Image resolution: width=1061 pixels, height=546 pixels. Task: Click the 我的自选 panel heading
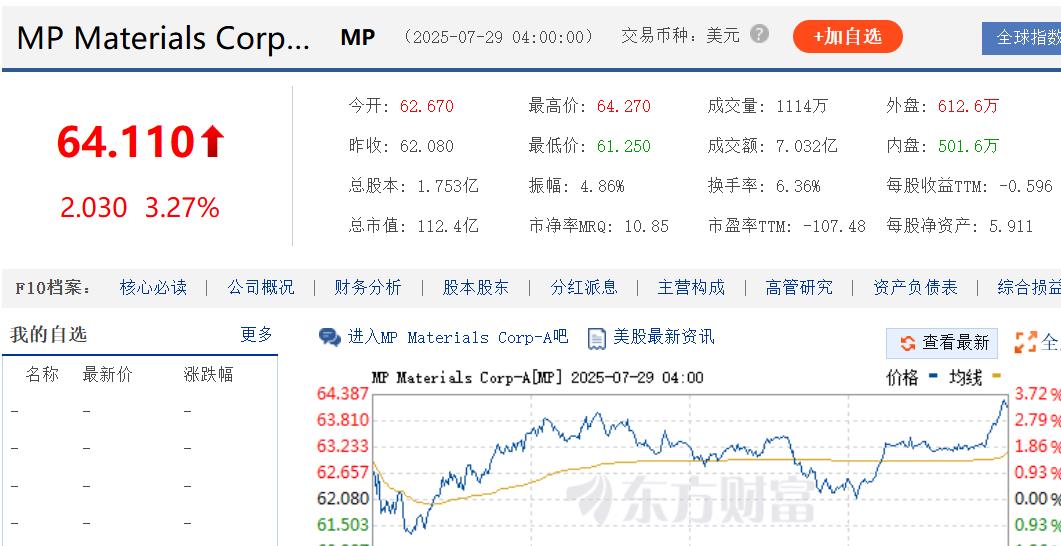(49, 335)
